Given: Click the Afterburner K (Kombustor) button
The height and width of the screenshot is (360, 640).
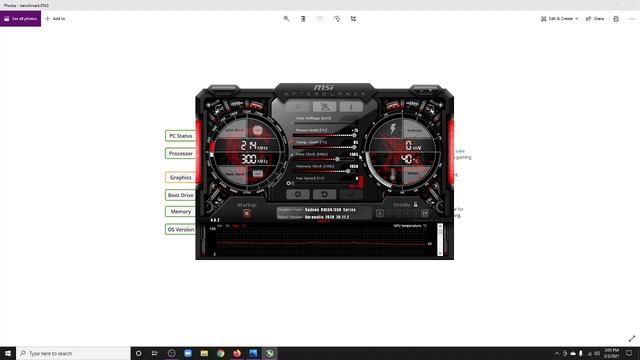Looking at the screenshot, I should [x=298, y=107].
